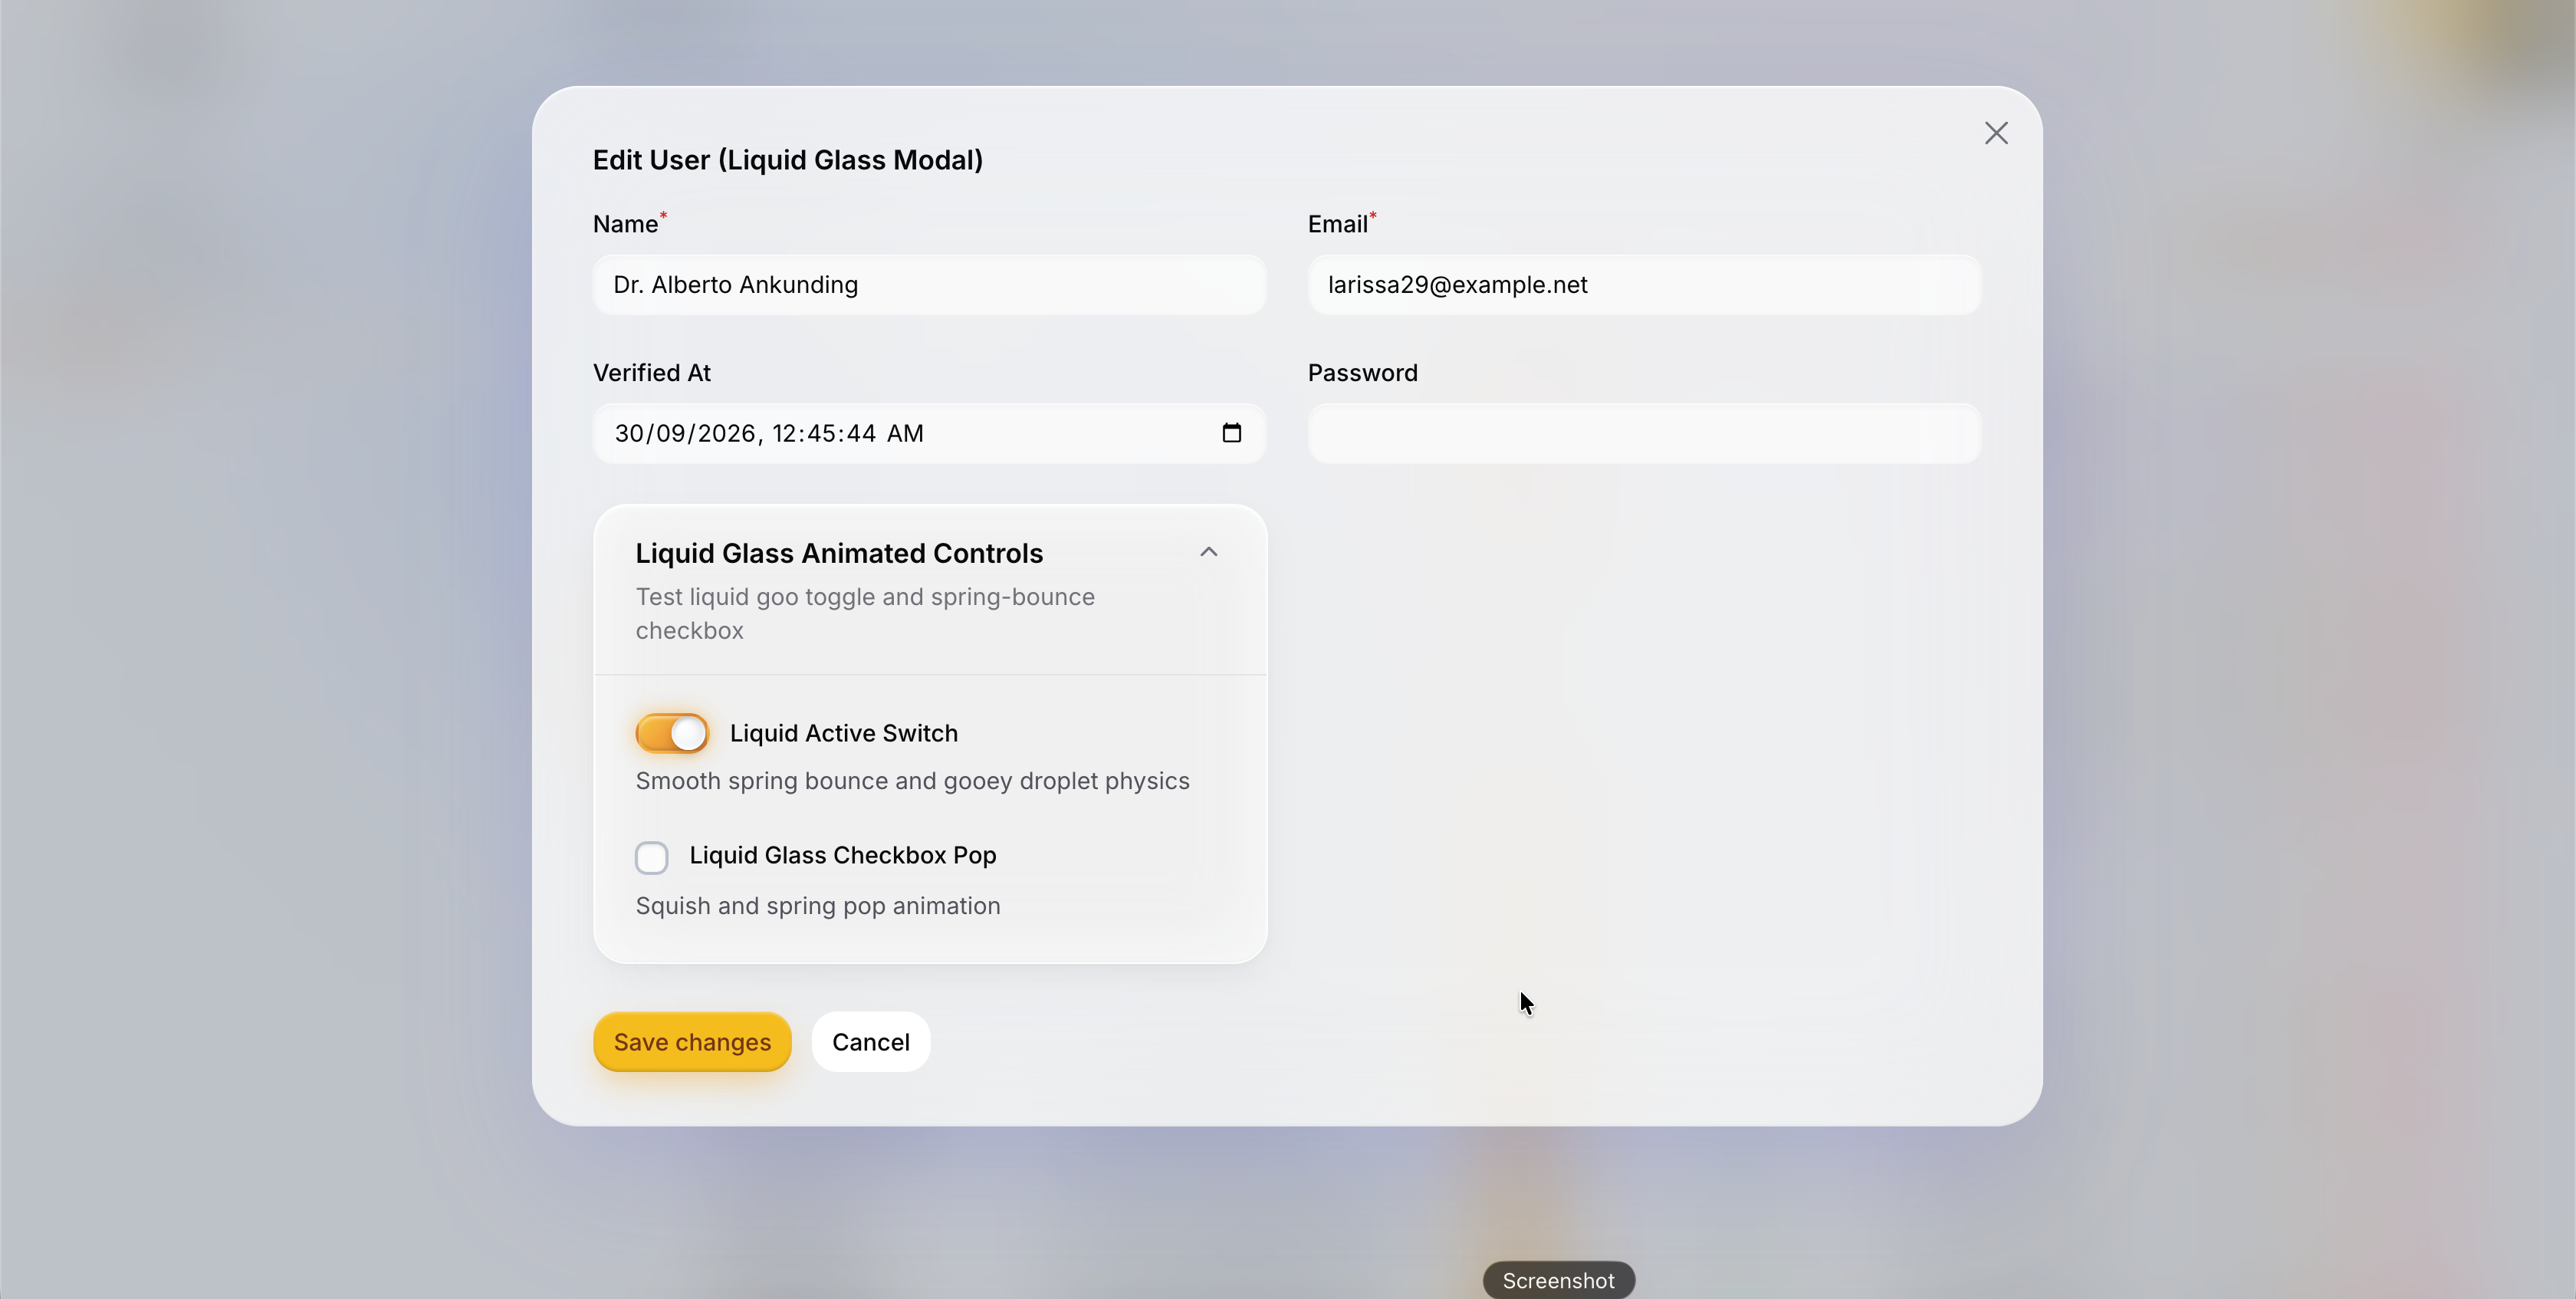Click the empty Password field
Viewport: 2576px width, 1299px height.
click(x=1644, y=433)
